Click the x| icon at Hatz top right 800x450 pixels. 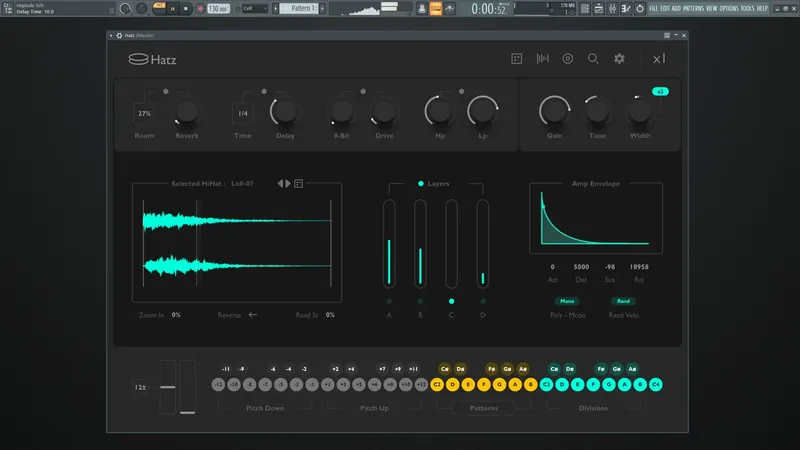658,59
